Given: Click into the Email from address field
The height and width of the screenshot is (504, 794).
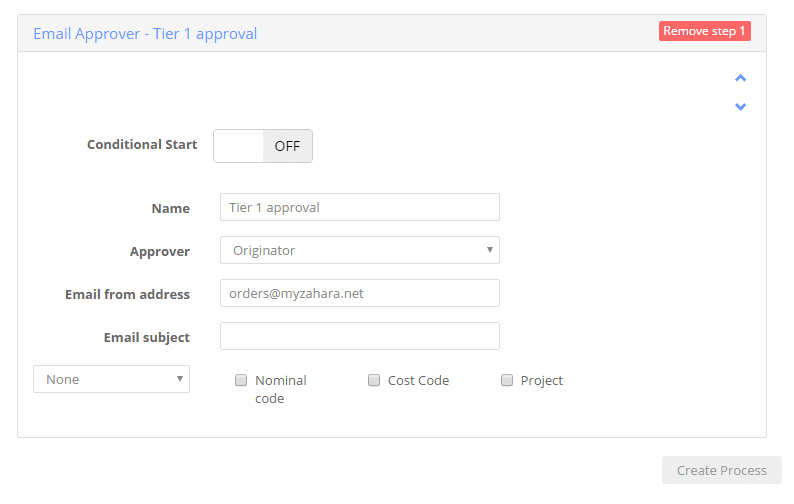Looking at the screenshot, I should (360, 293).
